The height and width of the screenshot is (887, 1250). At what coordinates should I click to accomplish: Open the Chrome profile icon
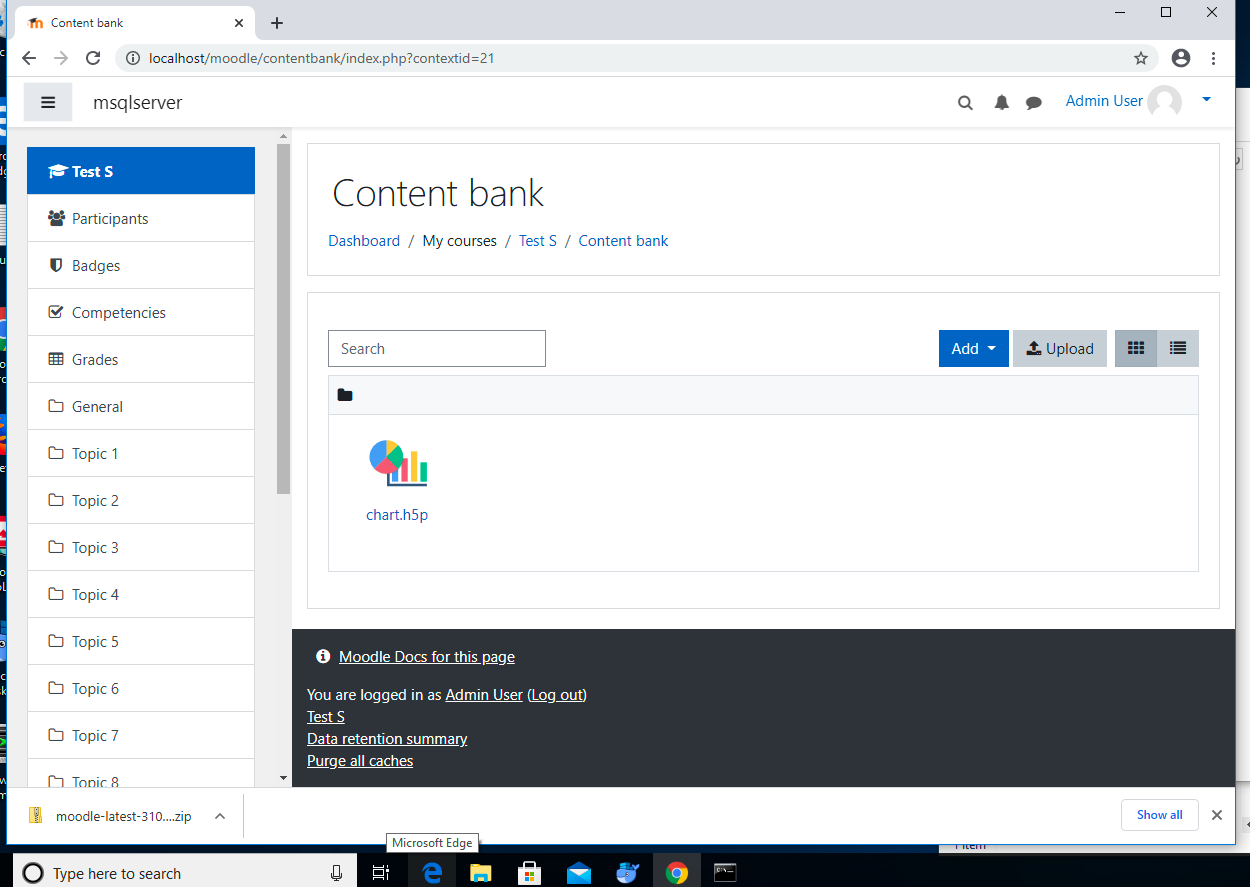[1181, 58]
